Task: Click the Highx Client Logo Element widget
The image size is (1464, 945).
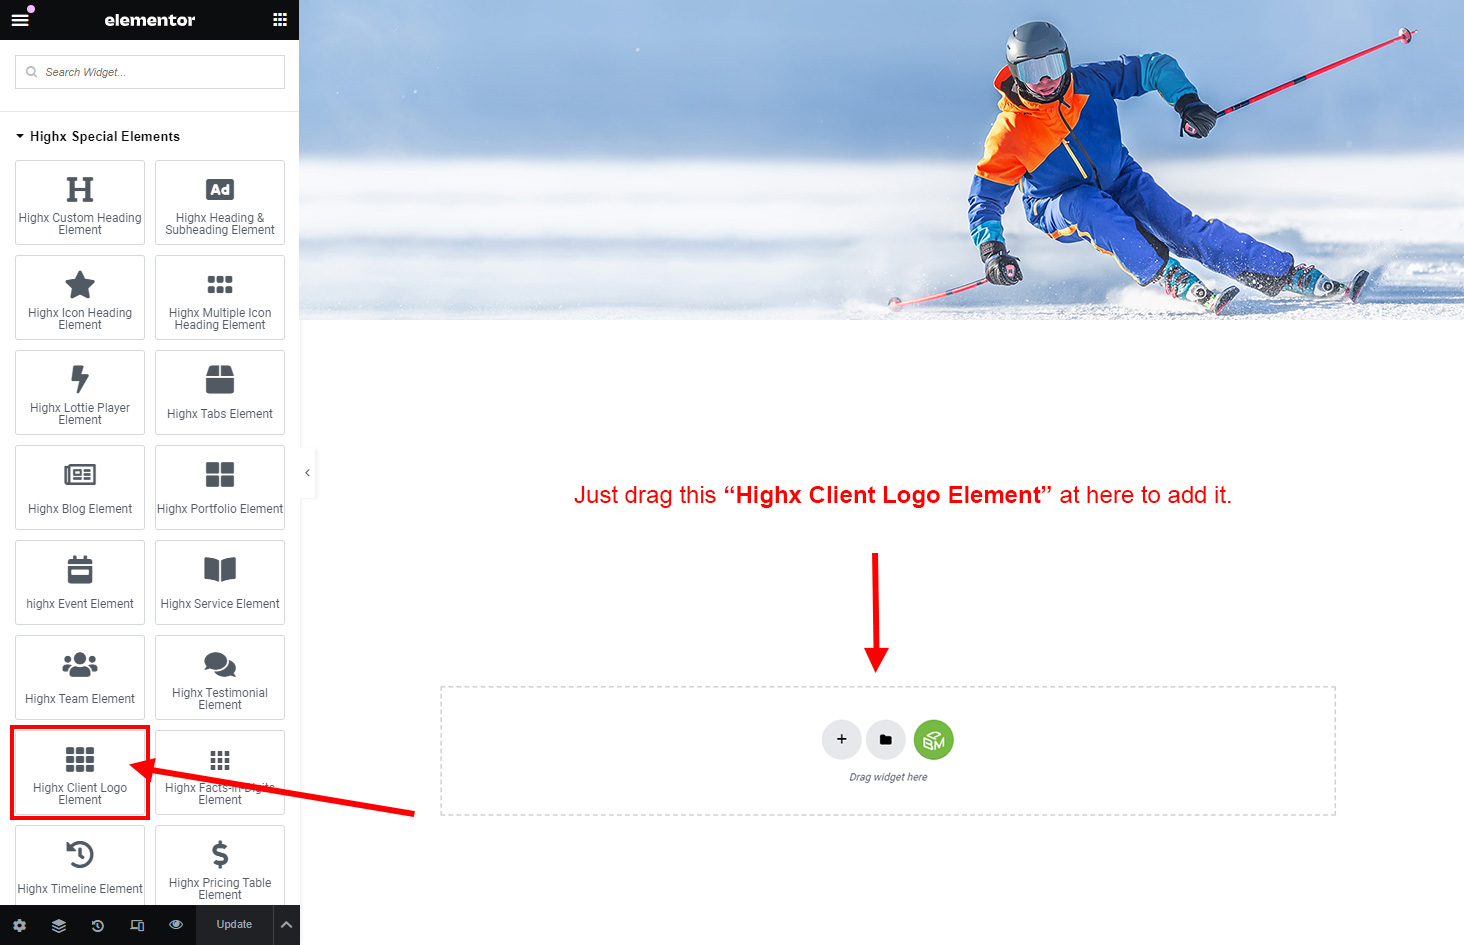Action: pyautogui.click(x=80, y=772)
